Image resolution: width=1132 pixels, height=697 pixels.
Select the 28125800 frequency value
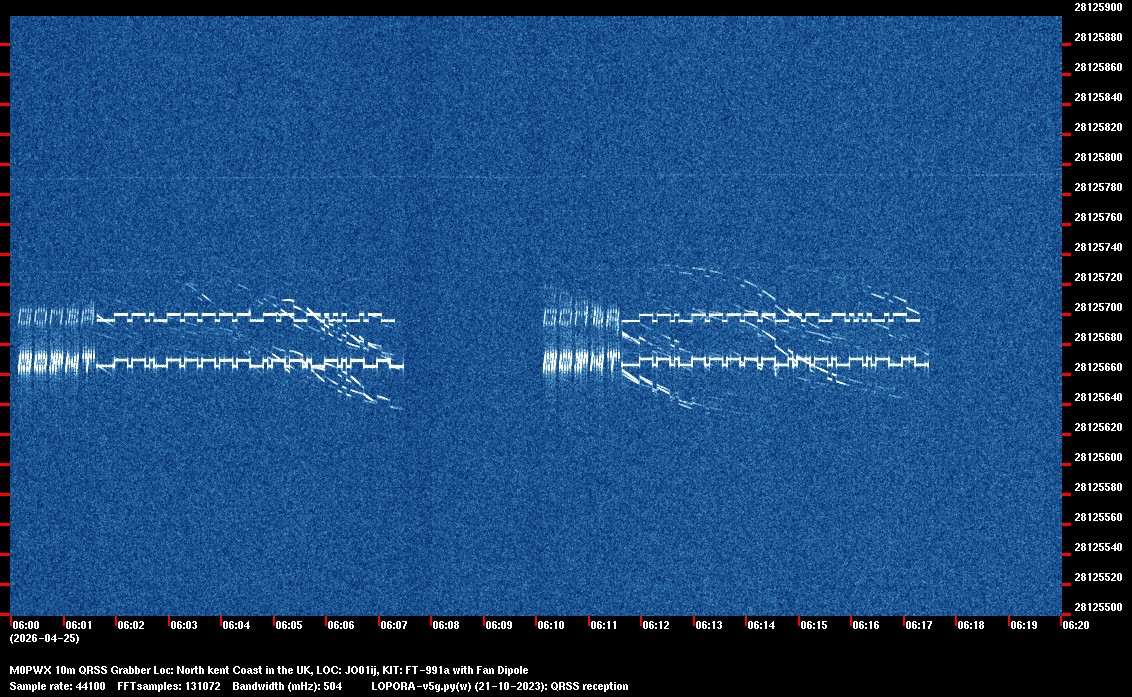click(x=1098, y=157)
